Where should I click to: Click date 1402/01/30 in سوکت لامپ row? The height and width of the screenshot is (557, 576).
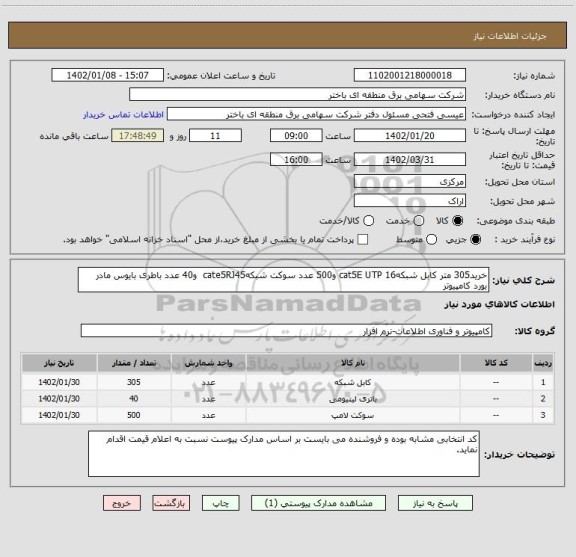coord(59,415)
